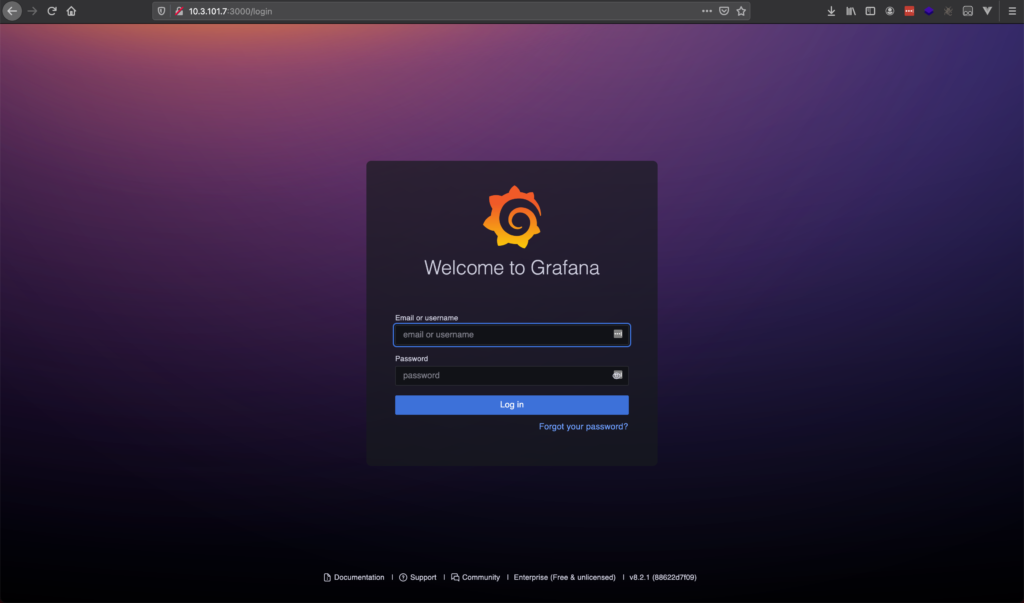Click the purple extension icon in toolbar
The width and height of the screenshot is (1024, 603).
coord(929,11)
